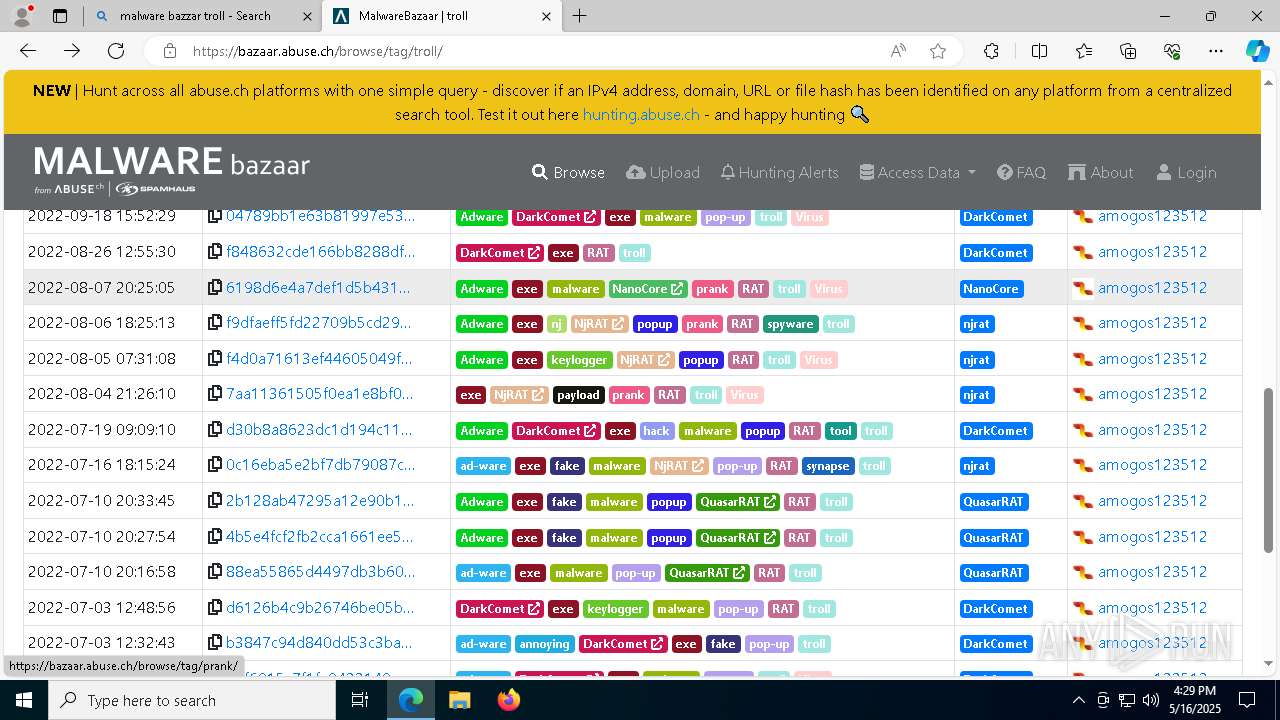
Task: Open the Browse nav item
Action: [x=568, y=172]
